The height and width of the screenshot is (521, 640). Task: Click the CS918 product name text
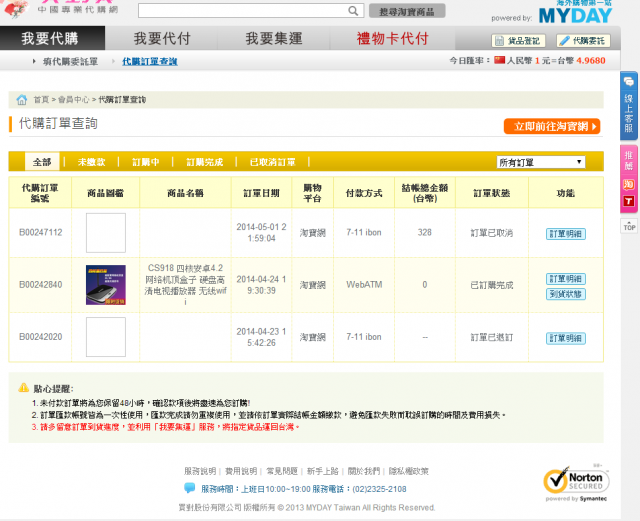click(x=185, y=285)
